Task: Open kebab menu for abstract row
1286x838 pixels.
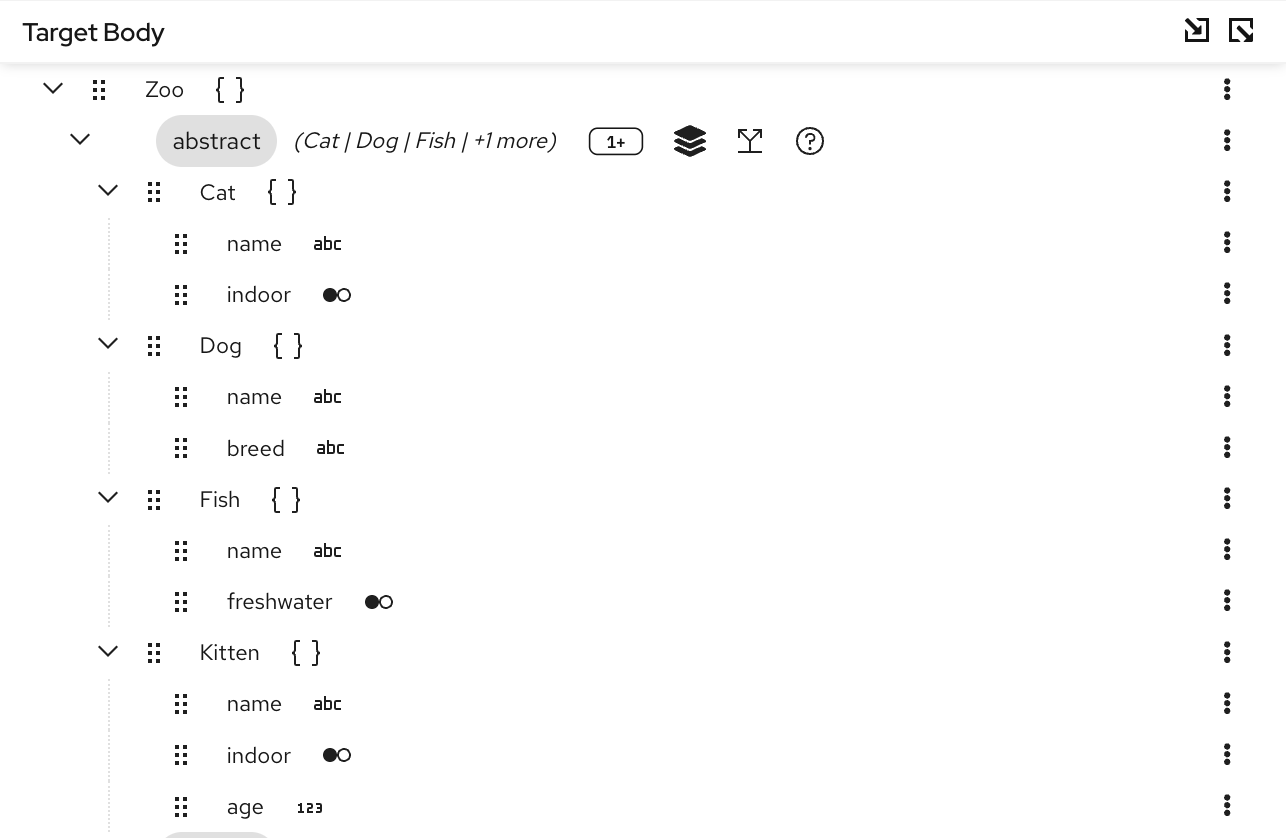Action: [x=1227, y=140]
